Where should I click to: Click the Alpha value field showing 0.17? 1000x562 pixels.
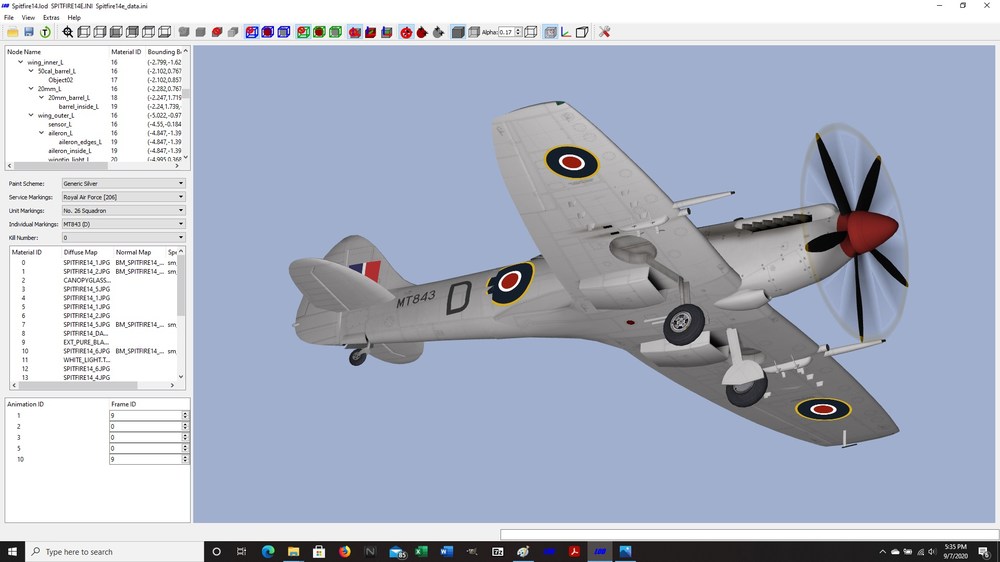pos(506,32)
